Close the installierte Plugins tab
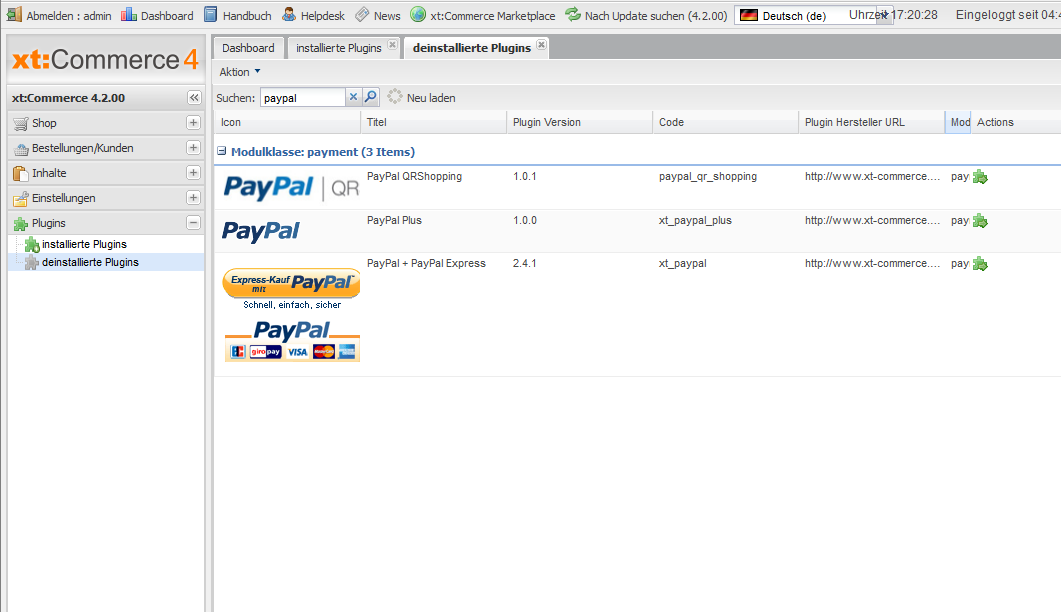This screenshot has height=612, width=1061. 392,45
